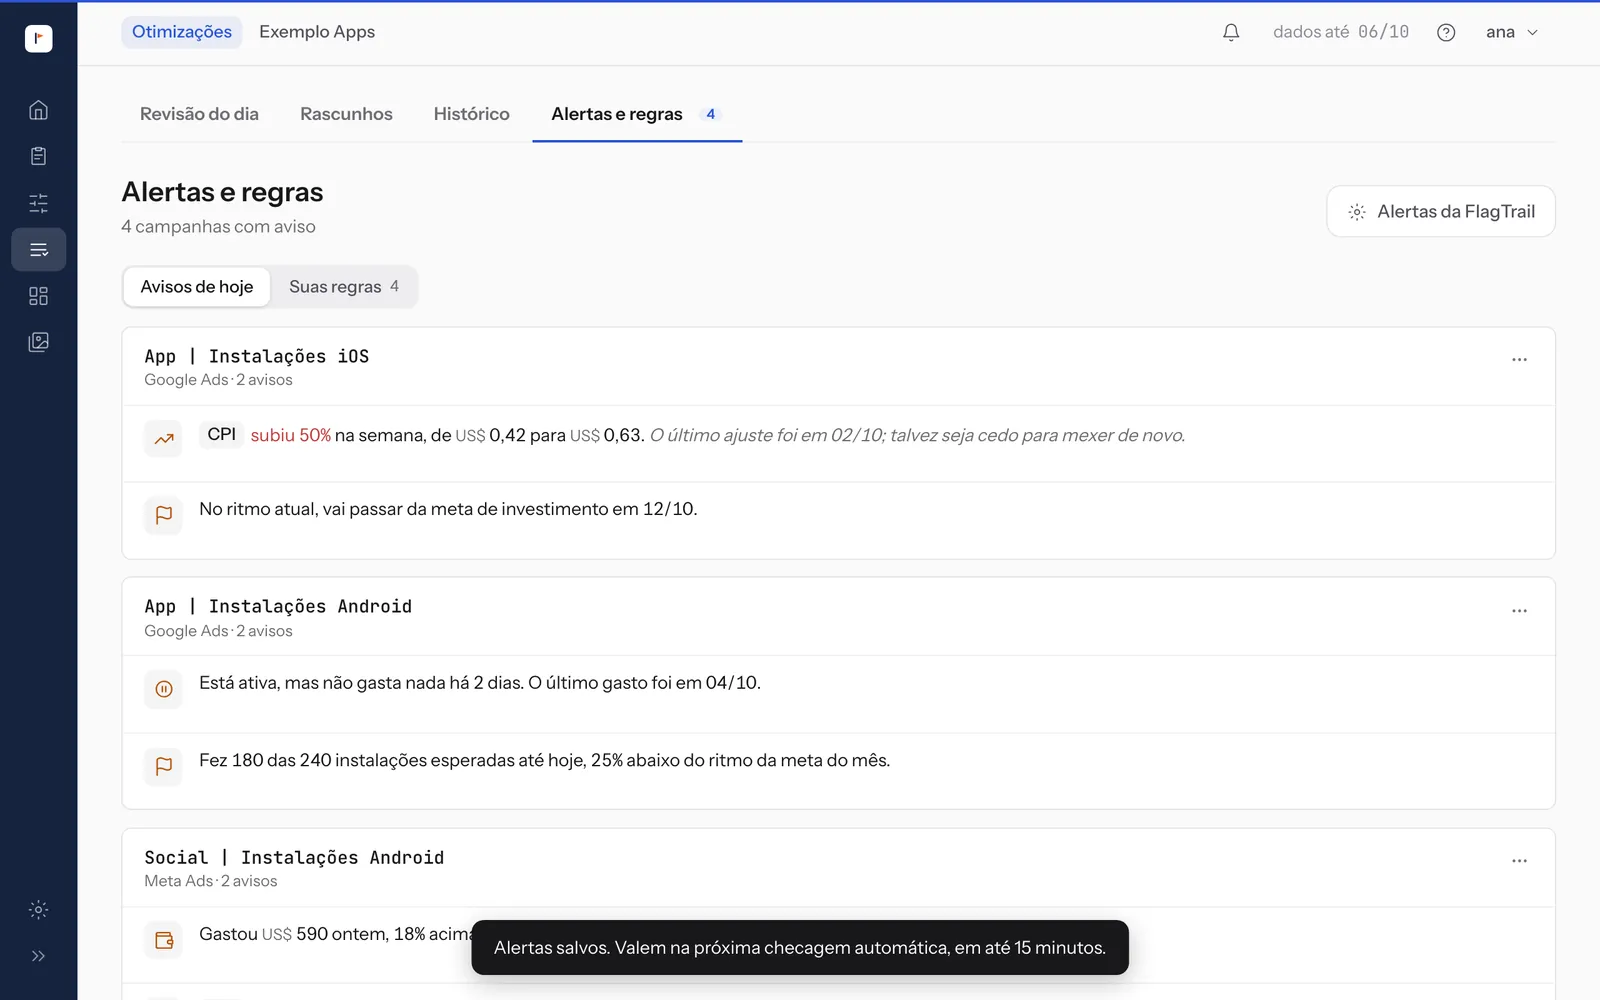
Task: Open the help question mark icon
Action: point(1446,32)
